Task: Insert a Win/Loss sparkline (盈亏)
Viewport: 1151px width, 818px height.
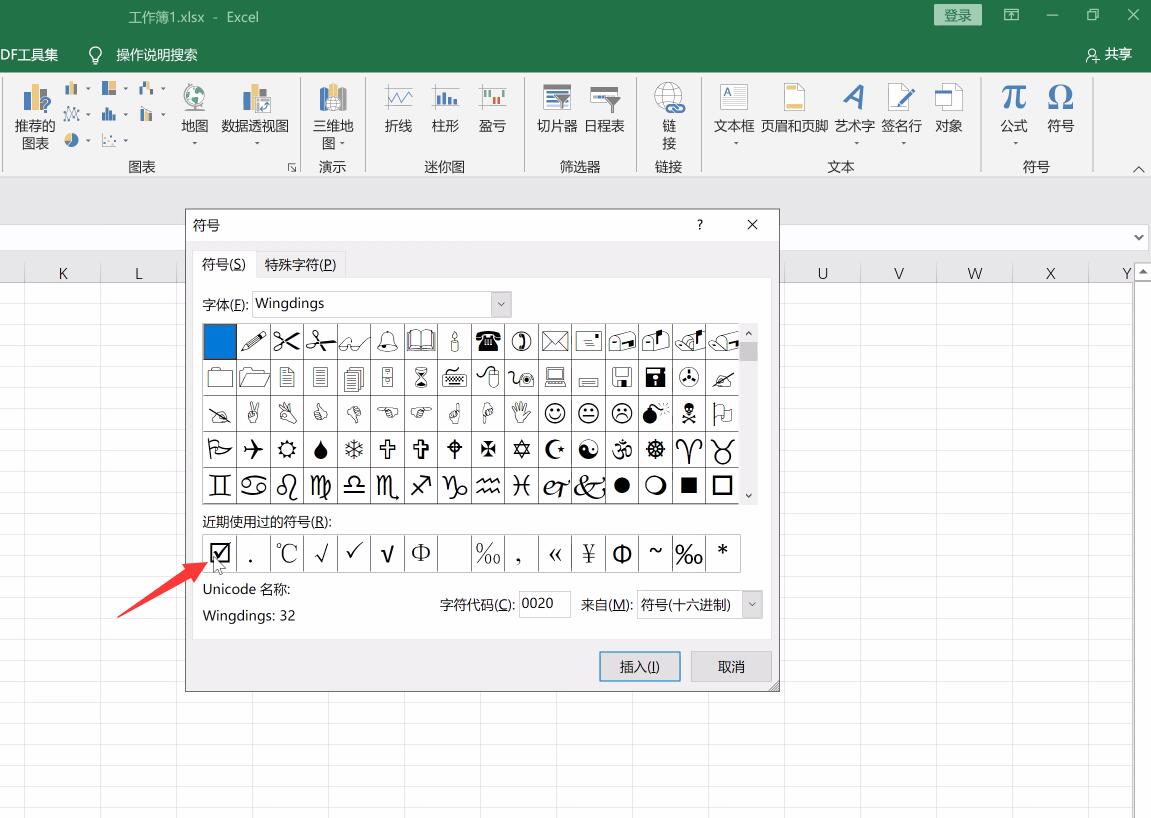Action: (492, 109)
